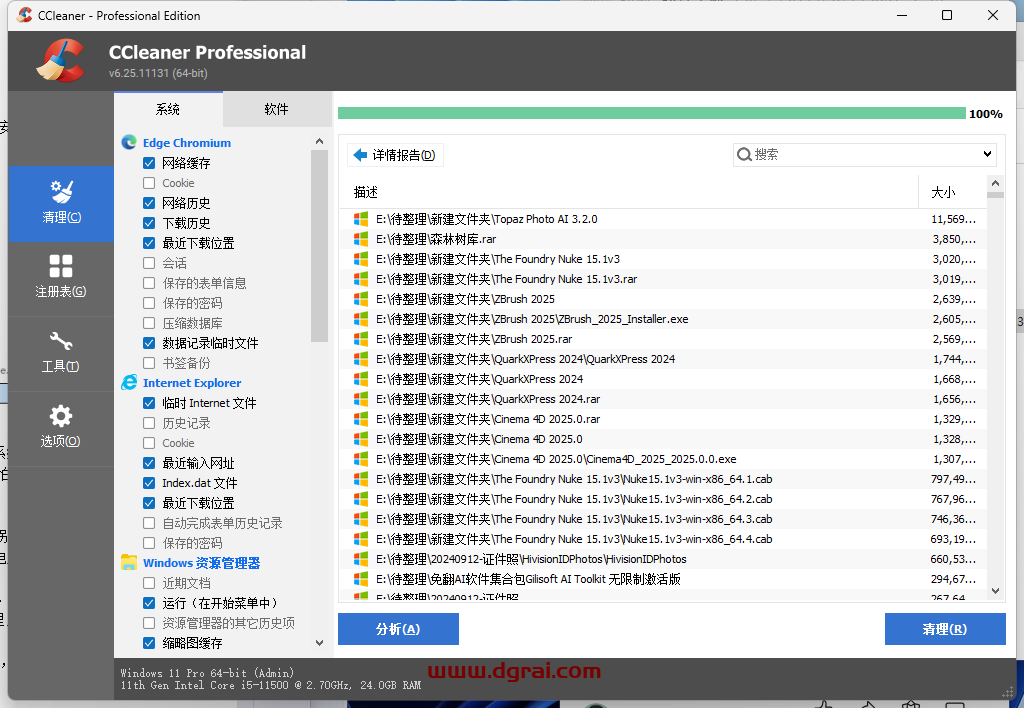Click the Edge Chromium icon
Image resolution: width=1024 pixels, height=708 pixels.
129,142
